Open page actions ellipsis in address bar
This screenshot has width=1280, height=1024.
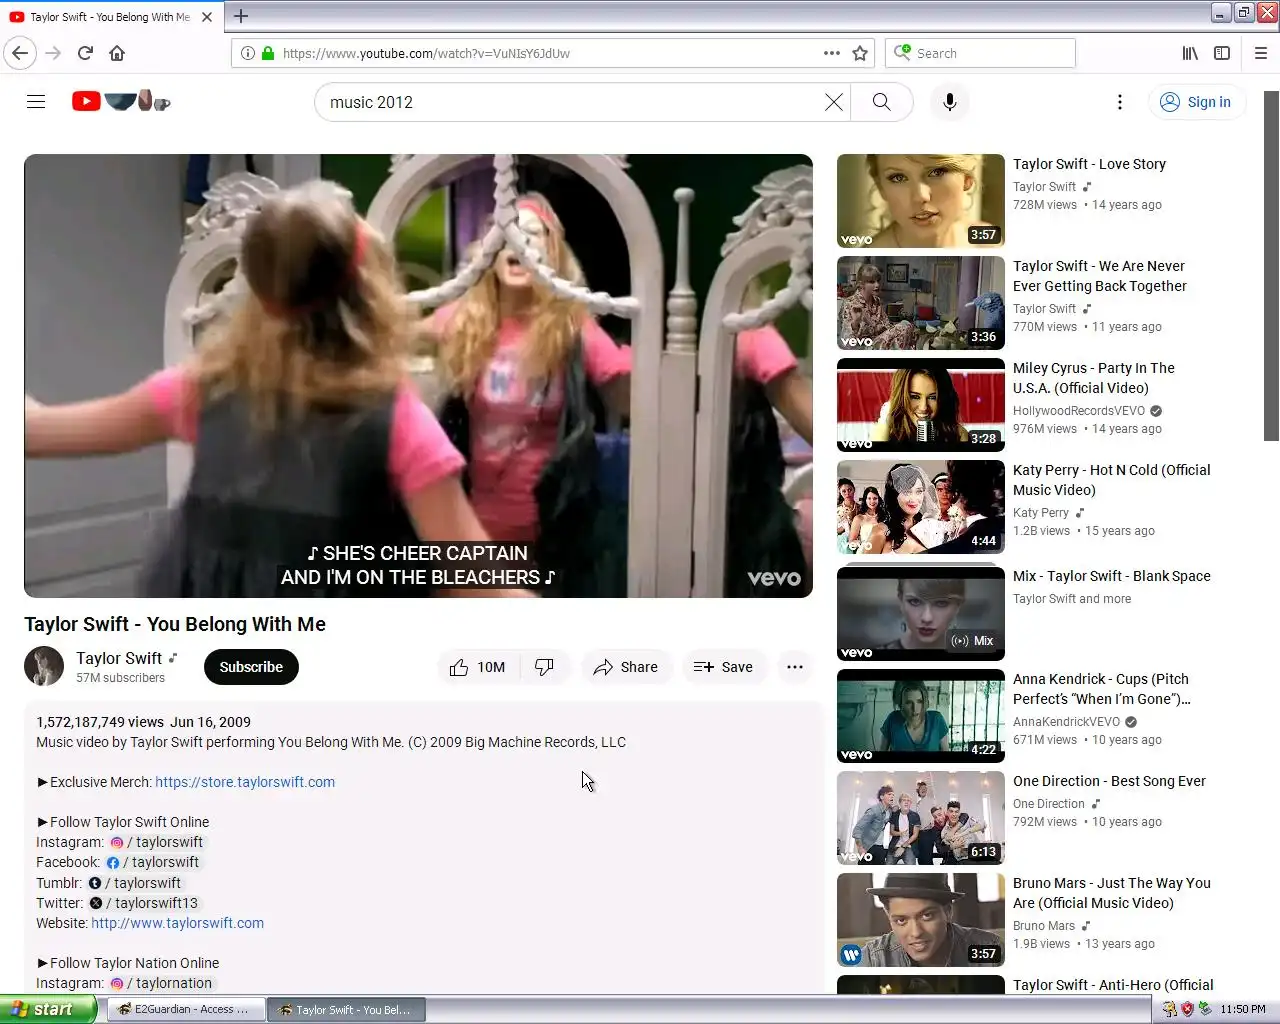(x=832, y=53)
